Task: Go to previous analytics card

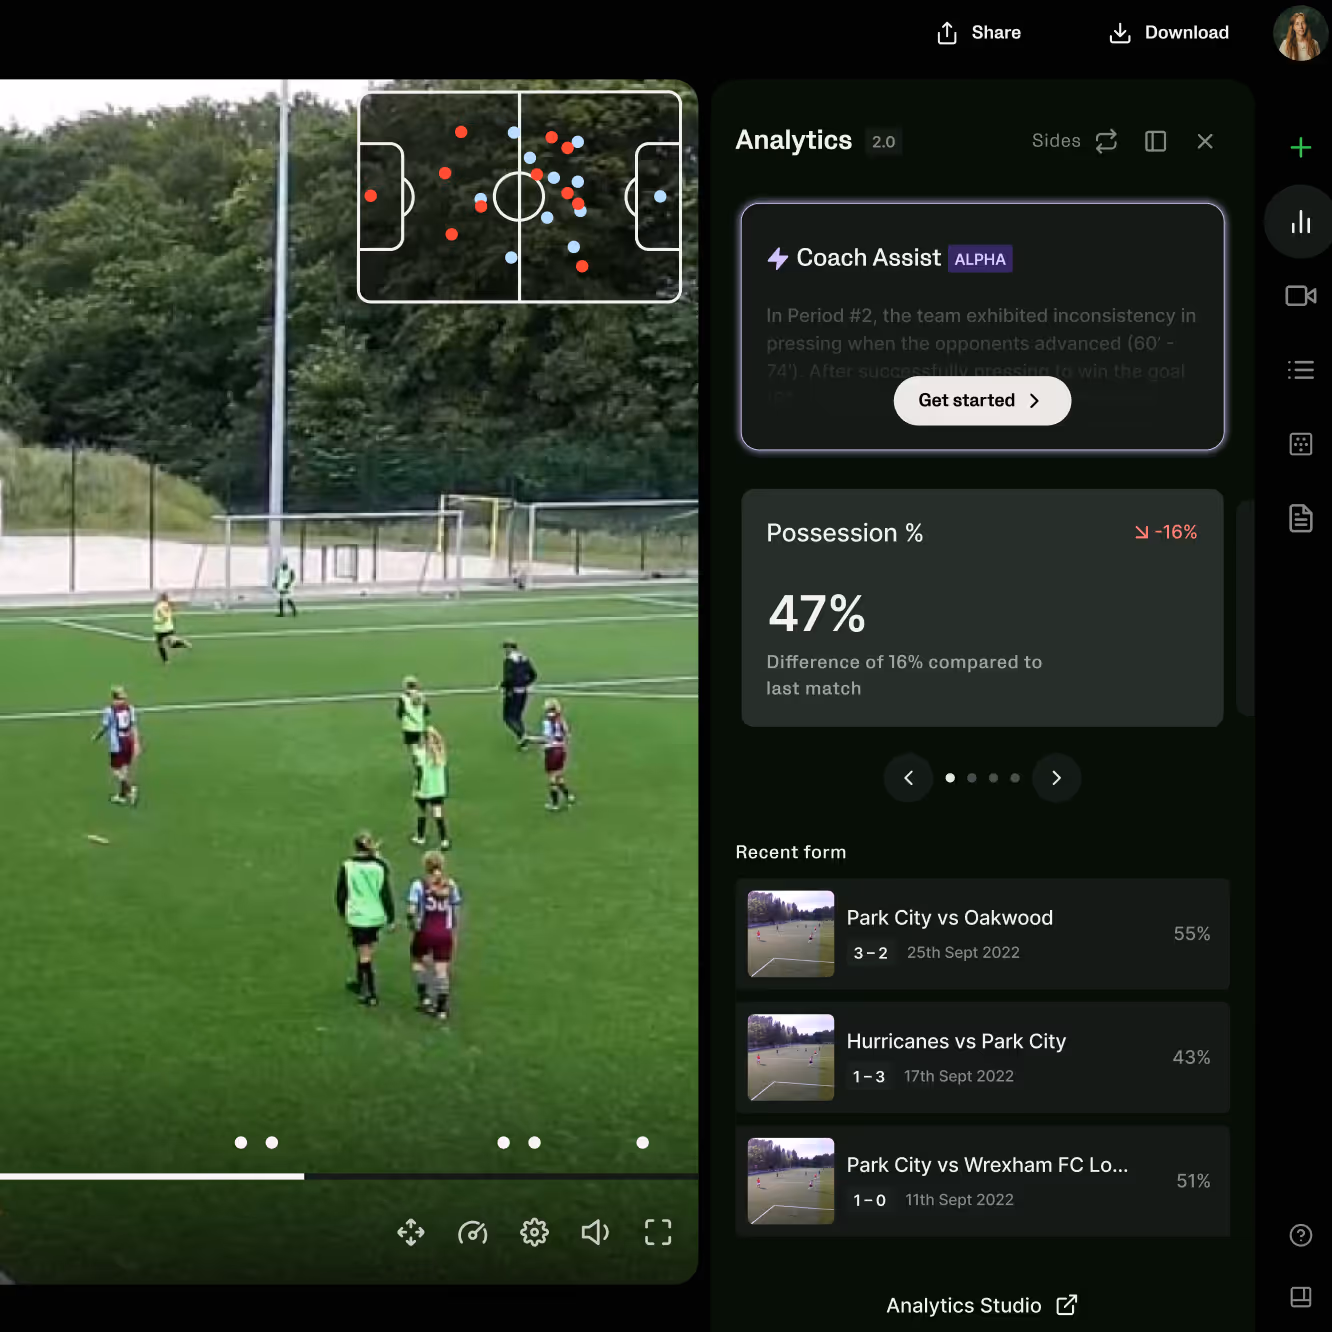Action: (908, 778)
